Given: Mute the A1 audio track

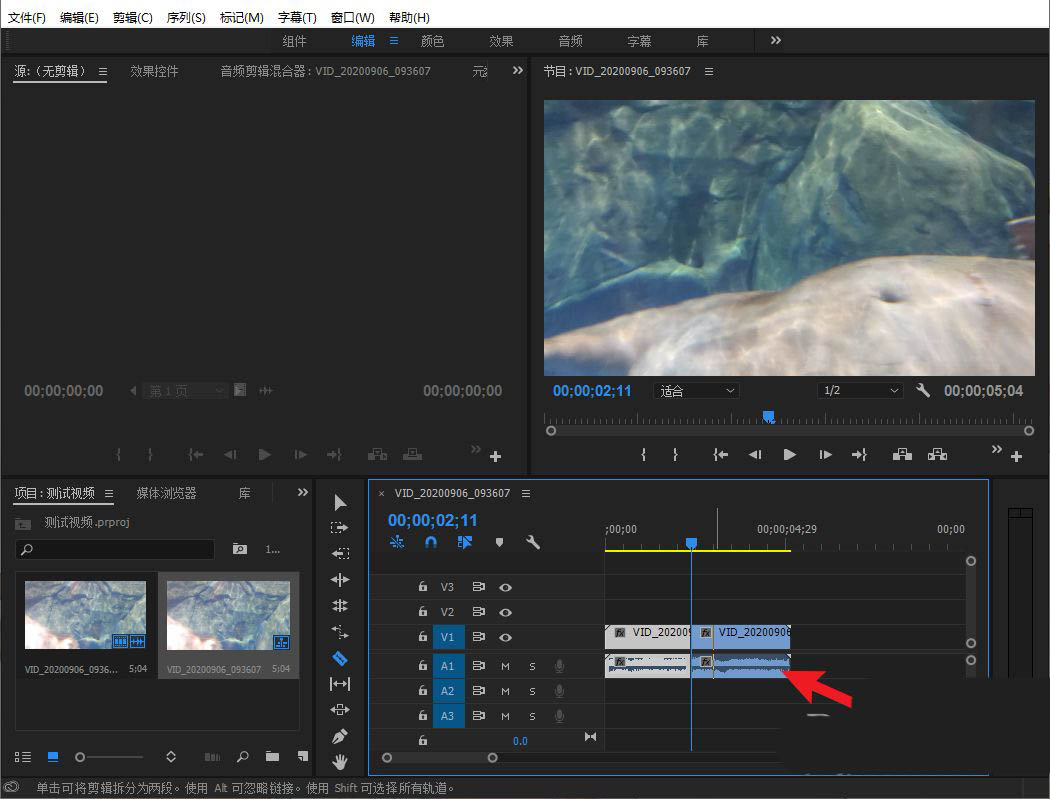Looking at the screenshot, I should tap(505, 665).
